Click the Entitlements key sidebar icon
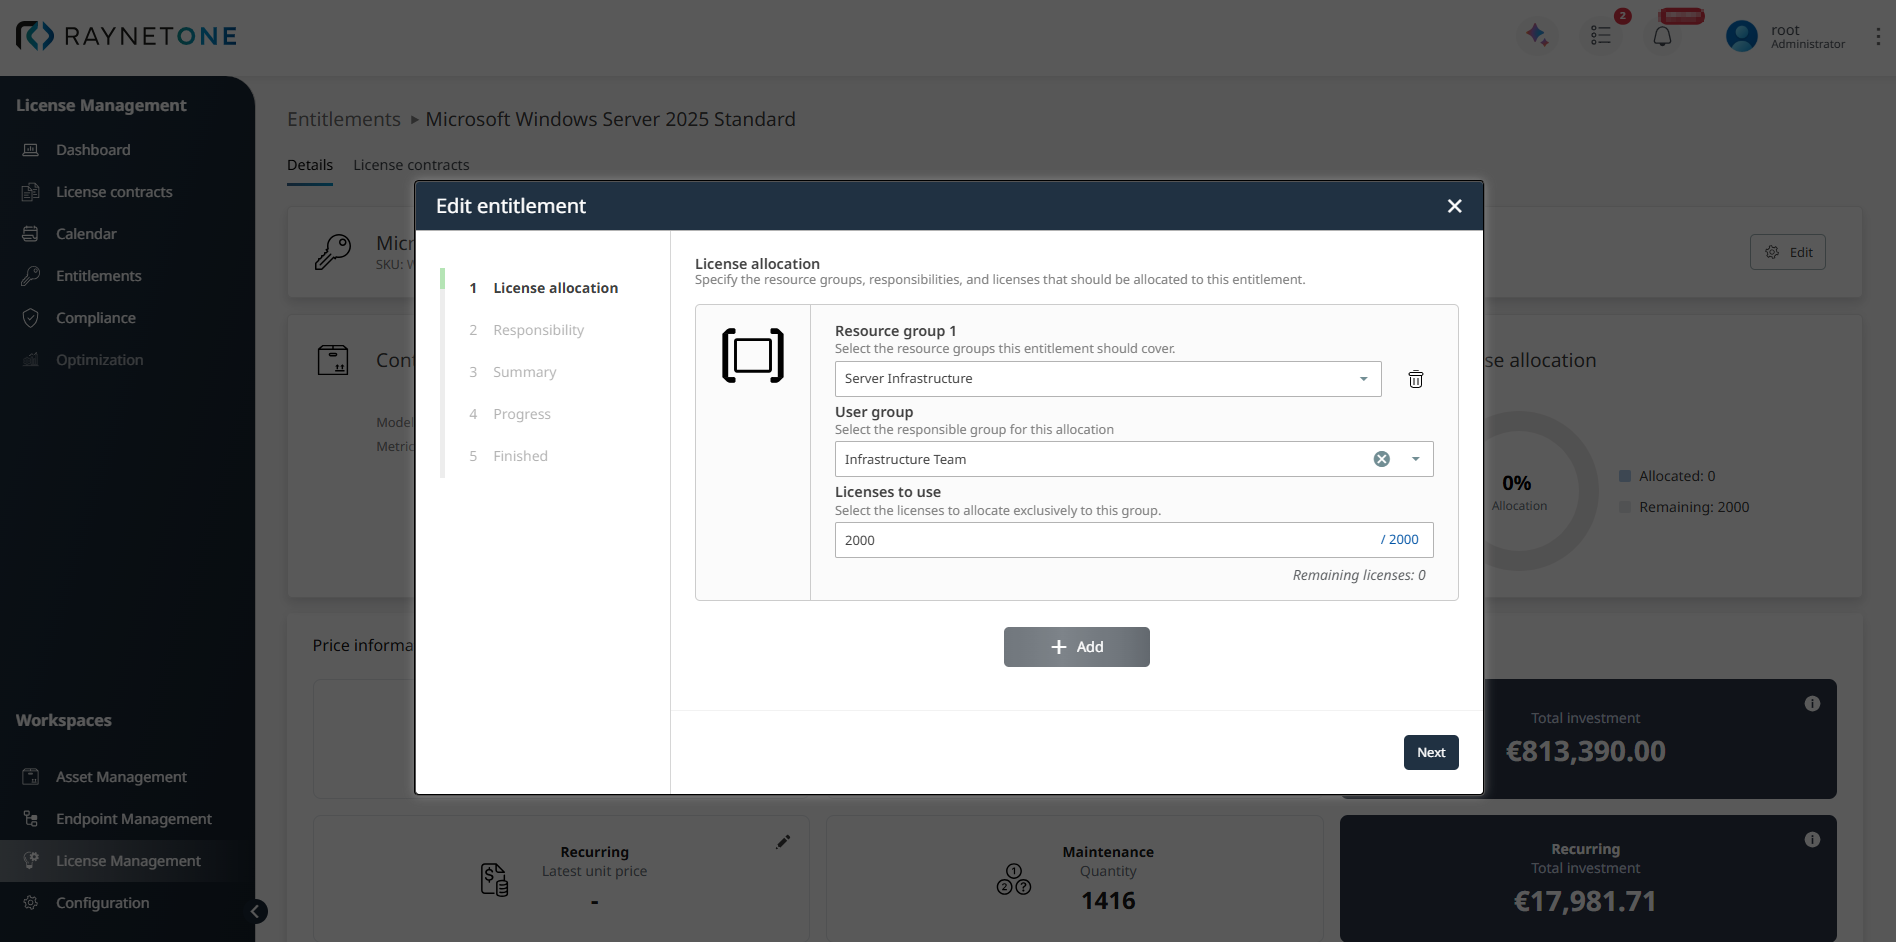The image size is (1896, 942). click(31, 276)
